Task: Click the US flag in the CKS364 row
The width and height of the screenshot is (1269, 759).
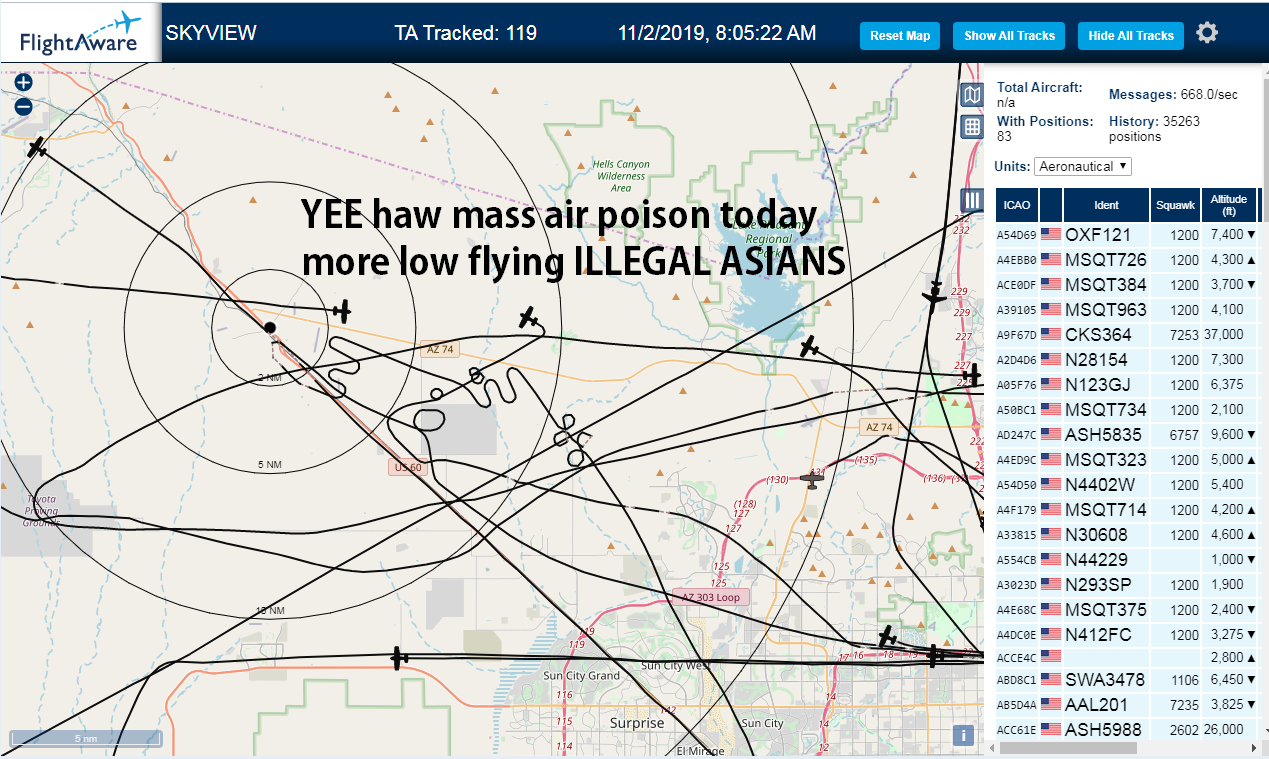Action: [x=1051, y=335]
